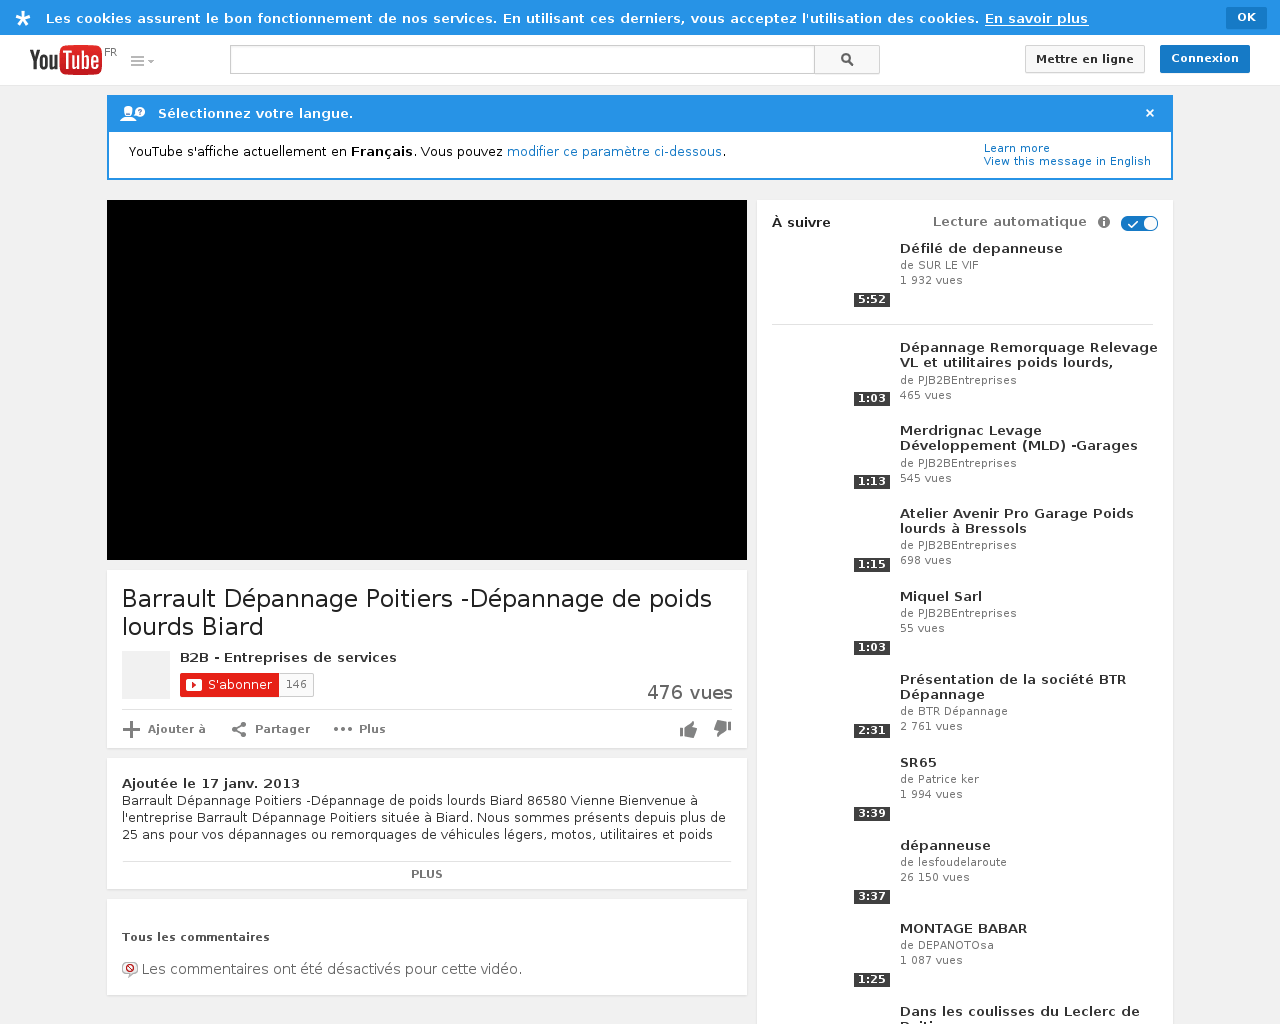Click the 476 vues view count

coord(689,692)
